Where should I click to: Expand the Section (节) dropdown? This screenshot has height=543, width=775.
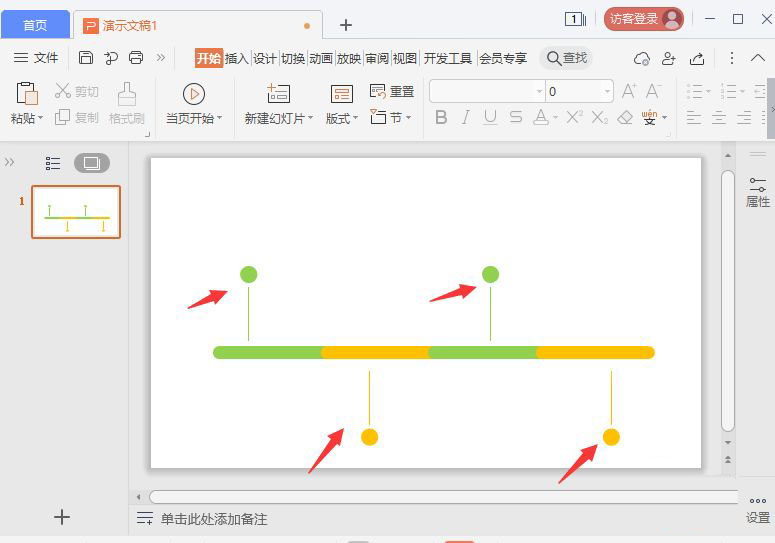pyautogui.click(x=391, y=118)
